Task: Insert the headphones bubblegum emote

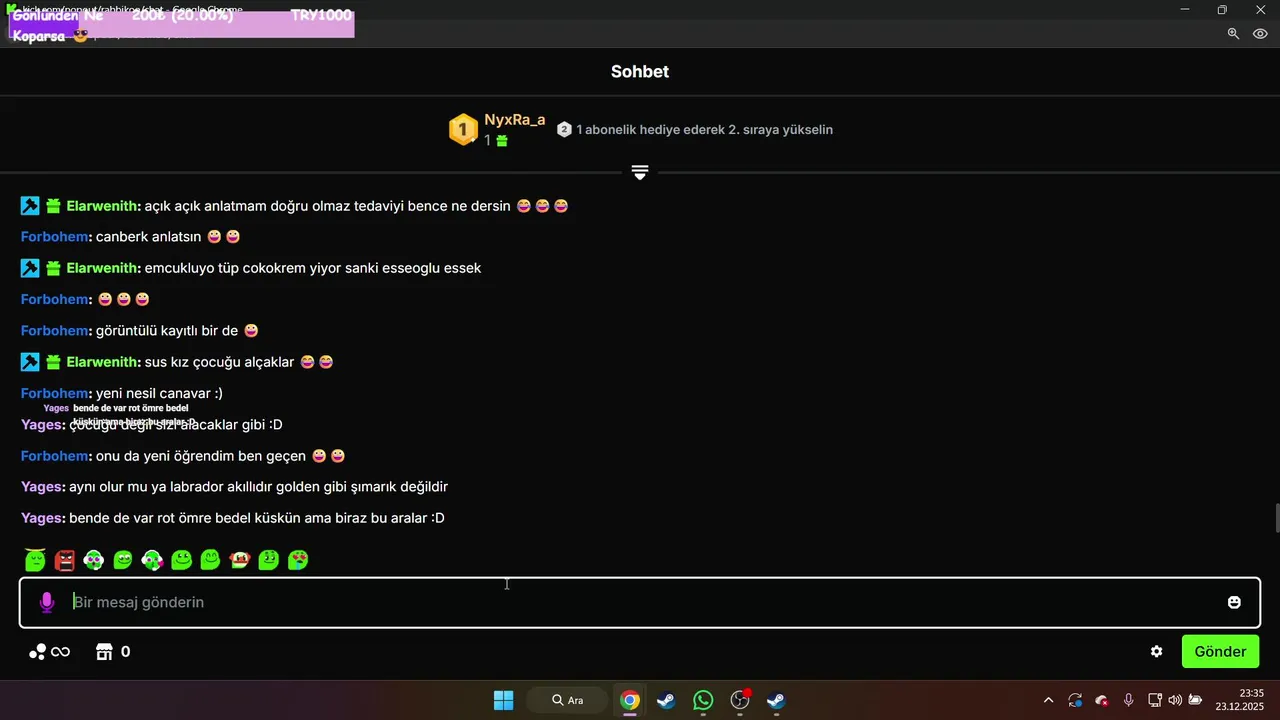Action: pyautogui.click(x=152, y=560)
